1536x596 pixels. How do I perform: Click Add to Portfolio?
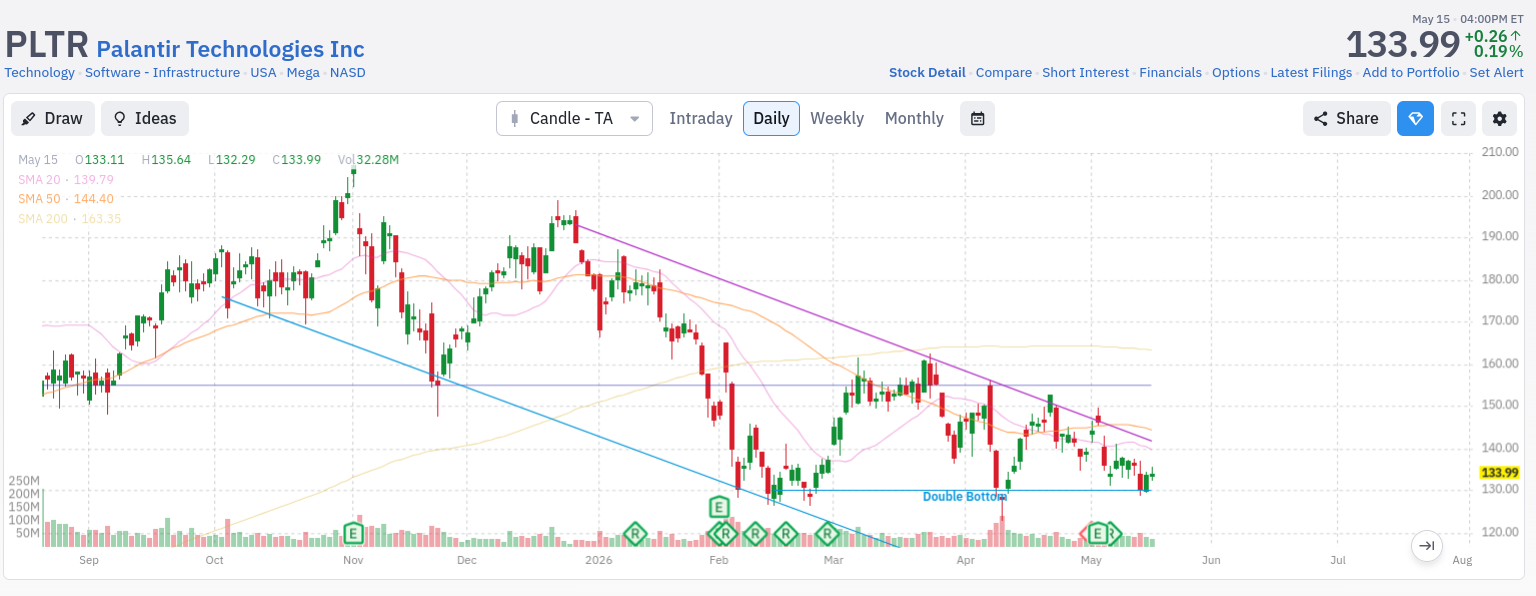[x=1410, y=73]
